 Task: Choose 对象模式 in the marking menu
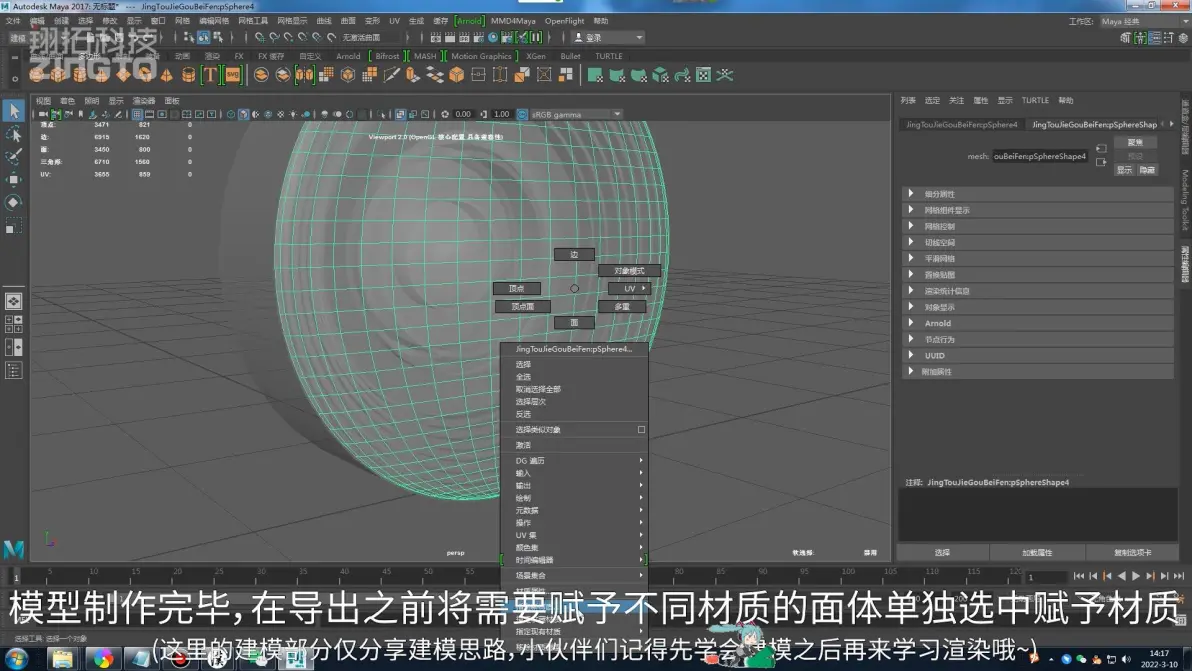(x=629, y=271)
